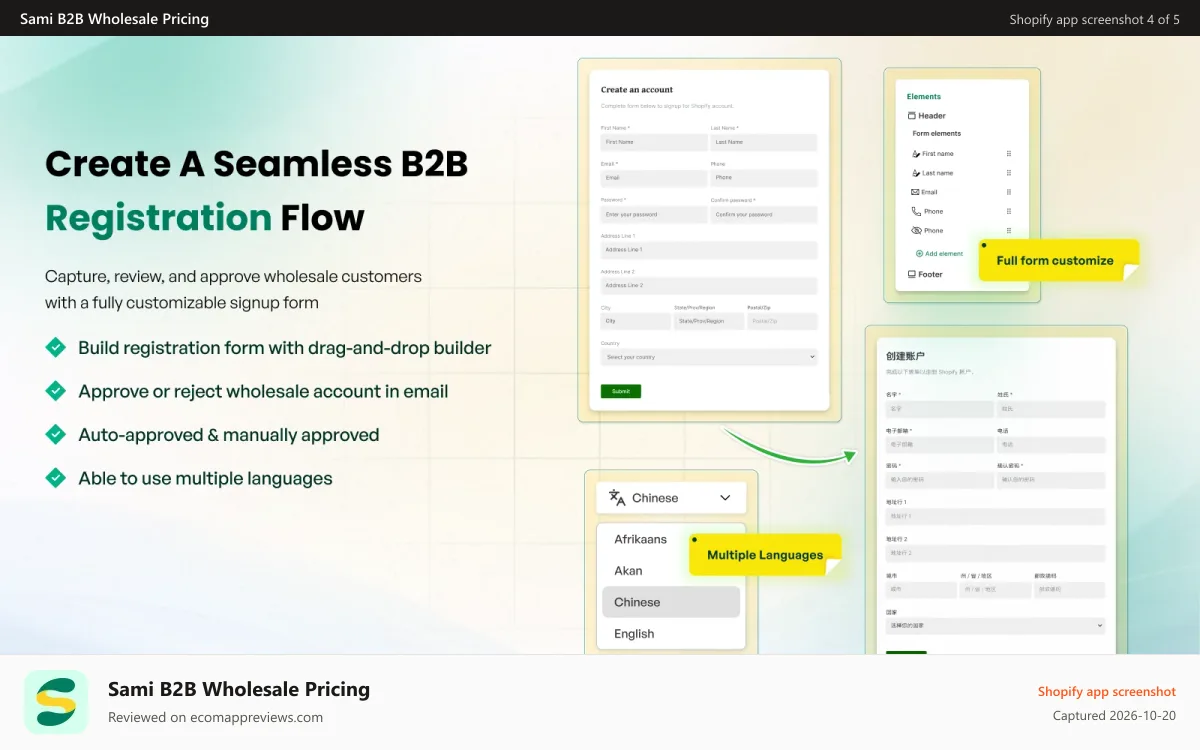Image resolution: width=1200 pixels, height=750 pixels.
Task: Click the Sami B2B Wholesale Pricing footer title
Action: (239, 689)
